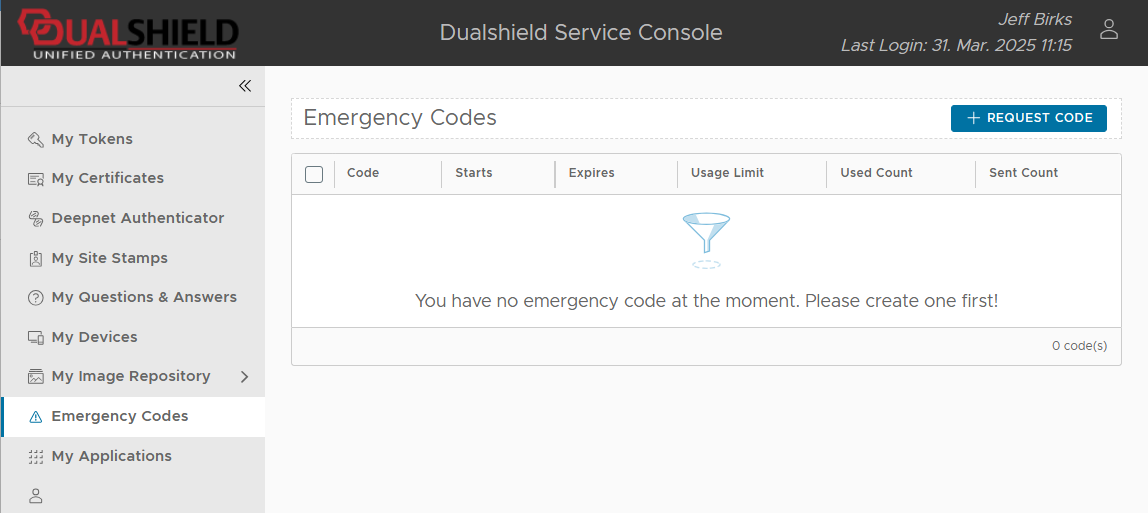Click the My Image Repository picture icon
The height and width of the screenshot is (513, 1148).
[36, 377]
